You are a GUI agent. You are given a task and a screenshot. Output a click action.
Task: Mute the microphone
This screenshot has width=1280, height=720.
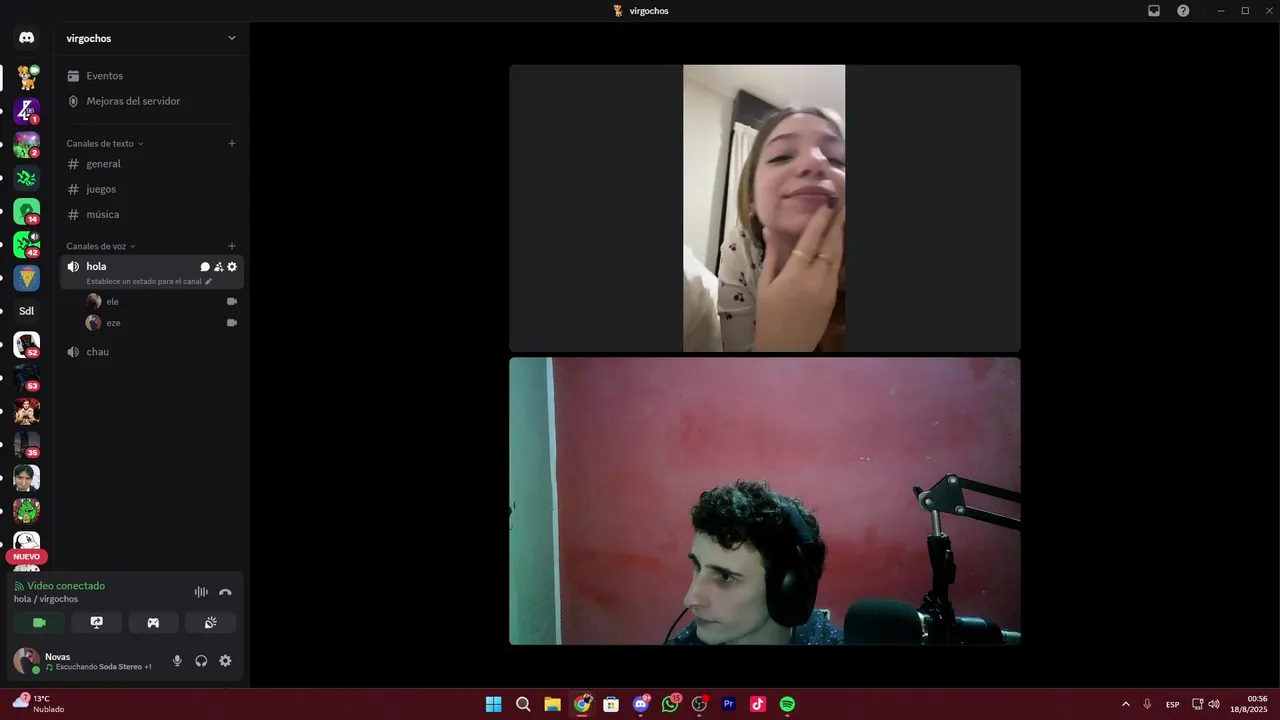coord(177,661)
